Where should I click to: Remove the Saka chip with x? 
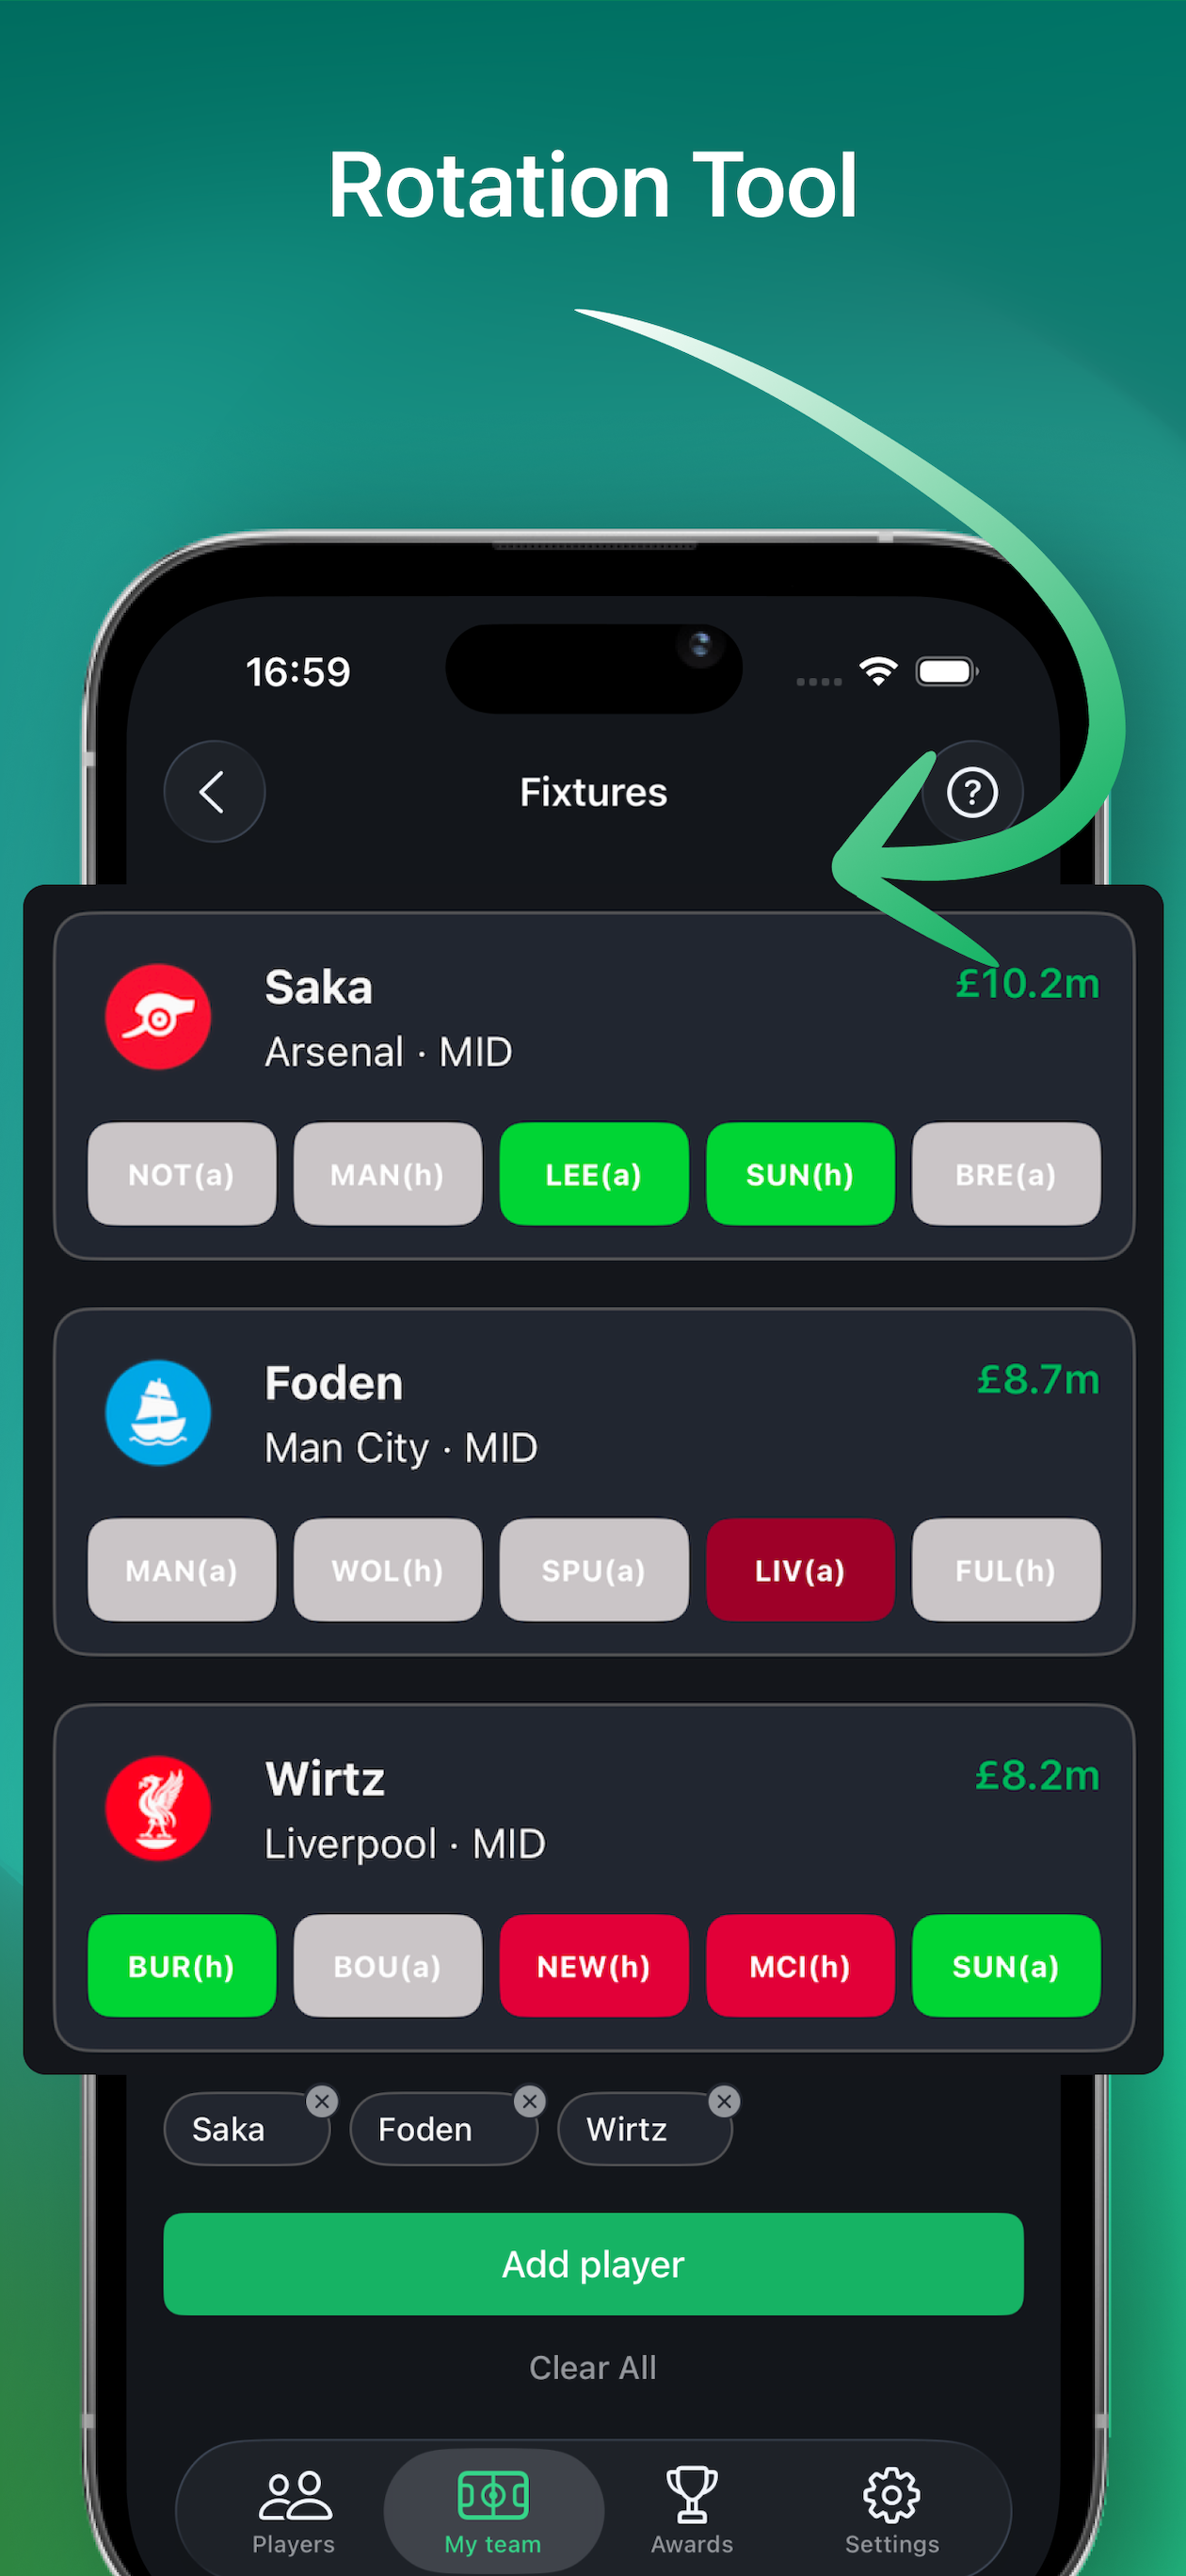(x=322, y=2101)
